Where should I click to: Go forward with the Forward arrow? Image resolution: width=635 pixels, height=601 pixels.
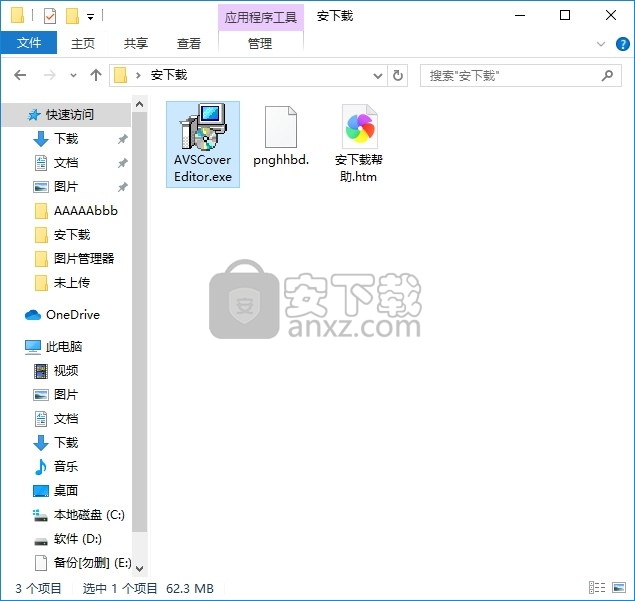[49, 75]
